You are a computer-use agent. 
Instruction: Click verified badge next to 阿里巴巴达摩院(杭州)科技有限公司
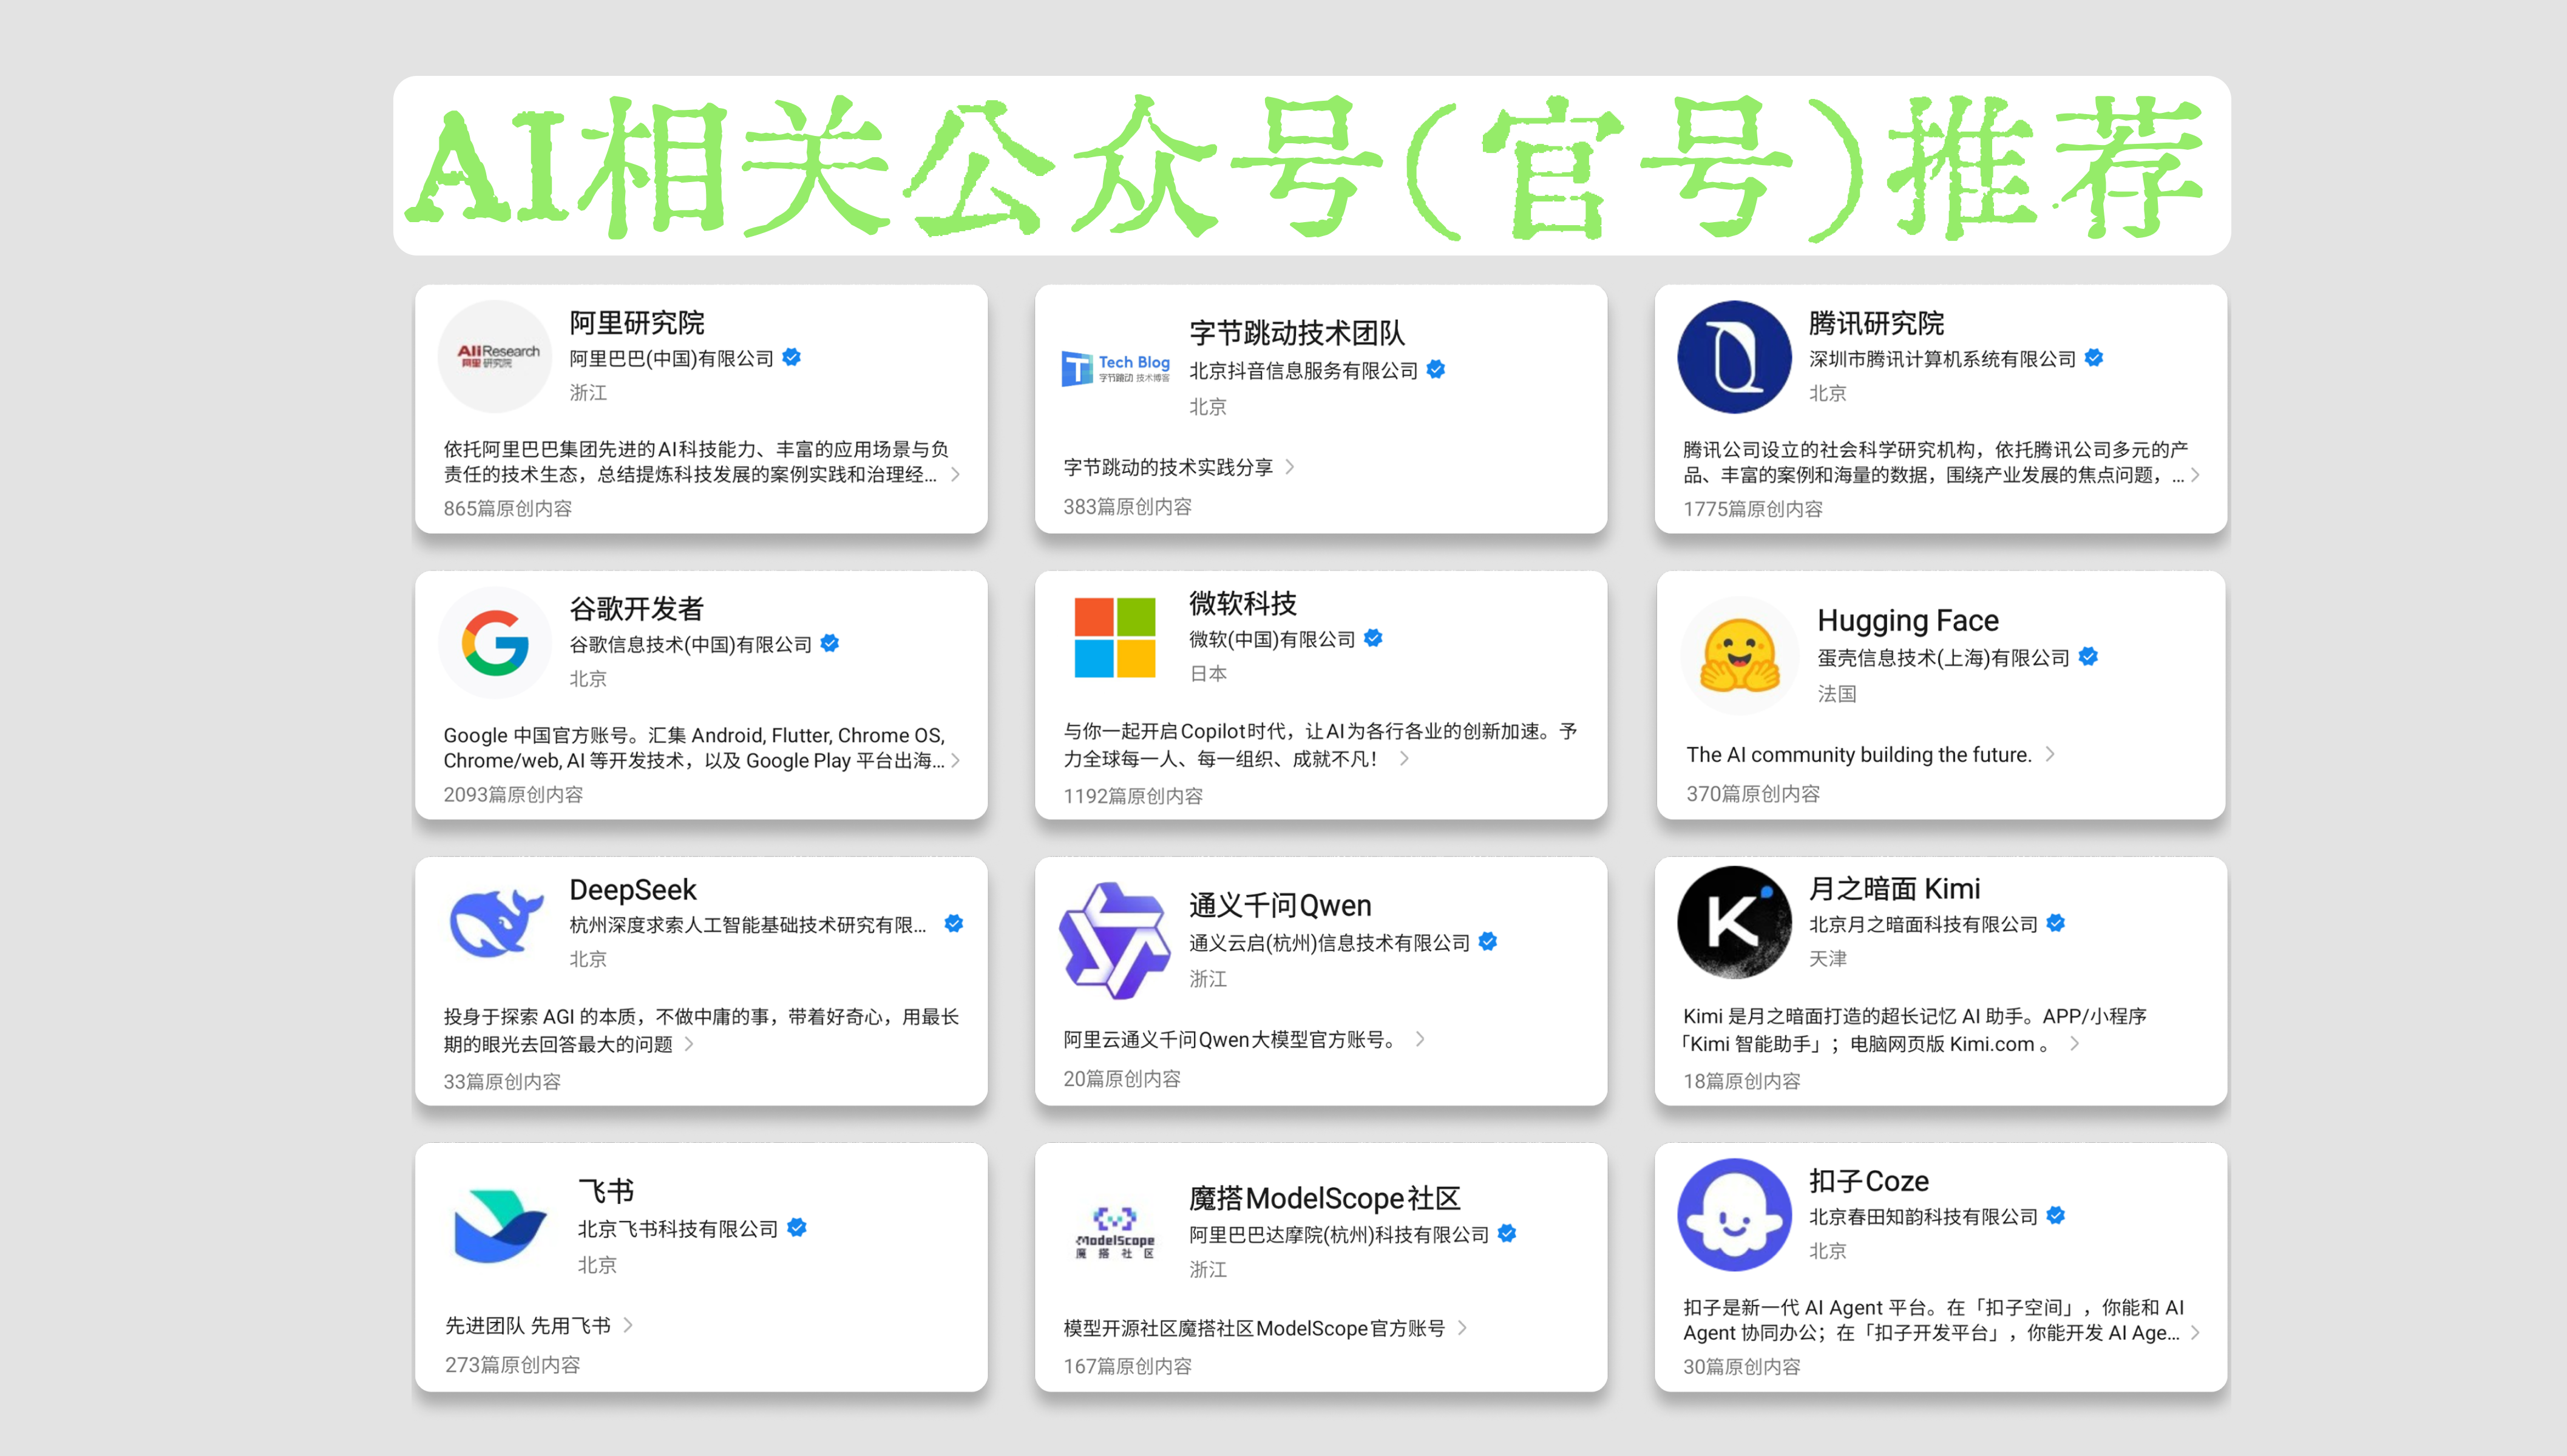coord(1507,1233)
